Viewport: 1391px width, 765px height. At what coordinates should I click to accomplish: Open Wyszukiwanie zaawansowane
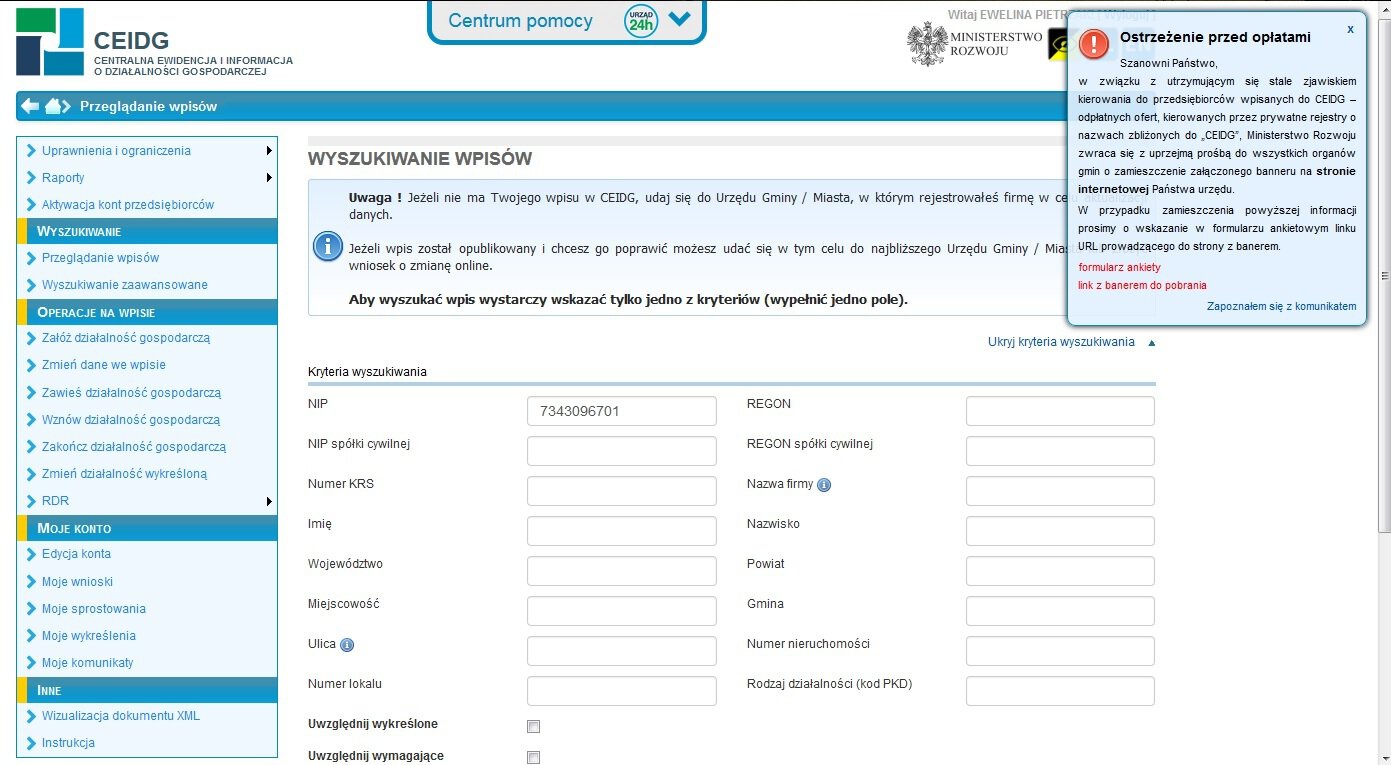[x=125, y=285]
